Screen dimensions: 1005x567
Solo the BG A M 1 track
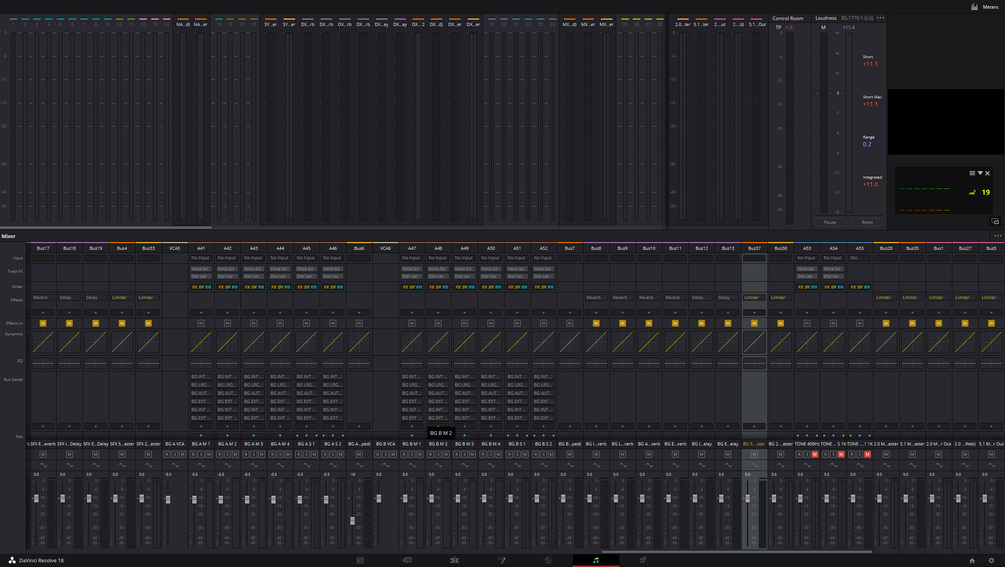click(201, 454)
